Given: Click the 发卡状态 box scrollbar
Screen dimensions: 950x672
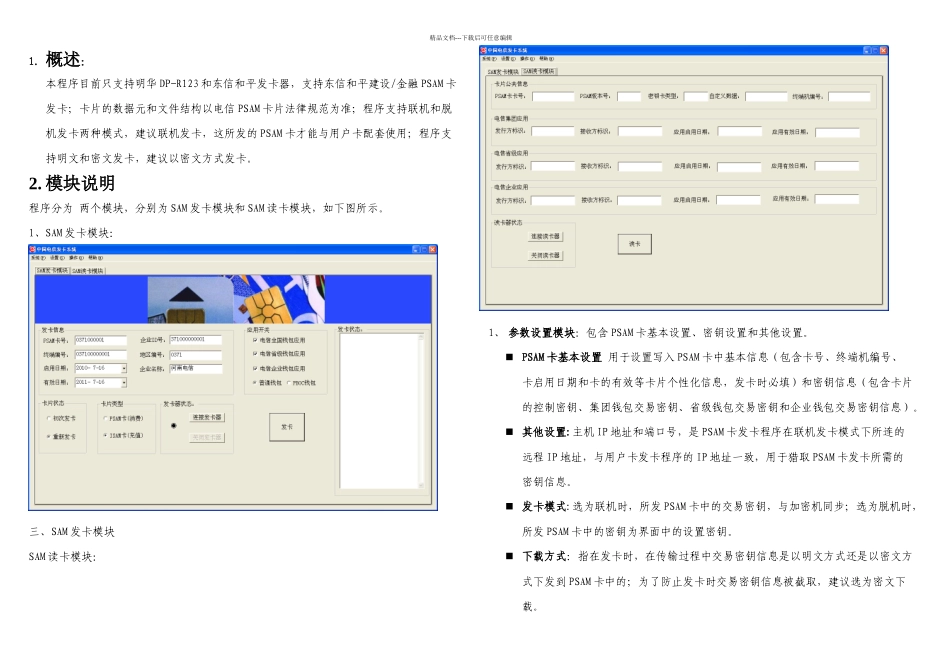Looking at the screenshot, I should tap(421, 411).
